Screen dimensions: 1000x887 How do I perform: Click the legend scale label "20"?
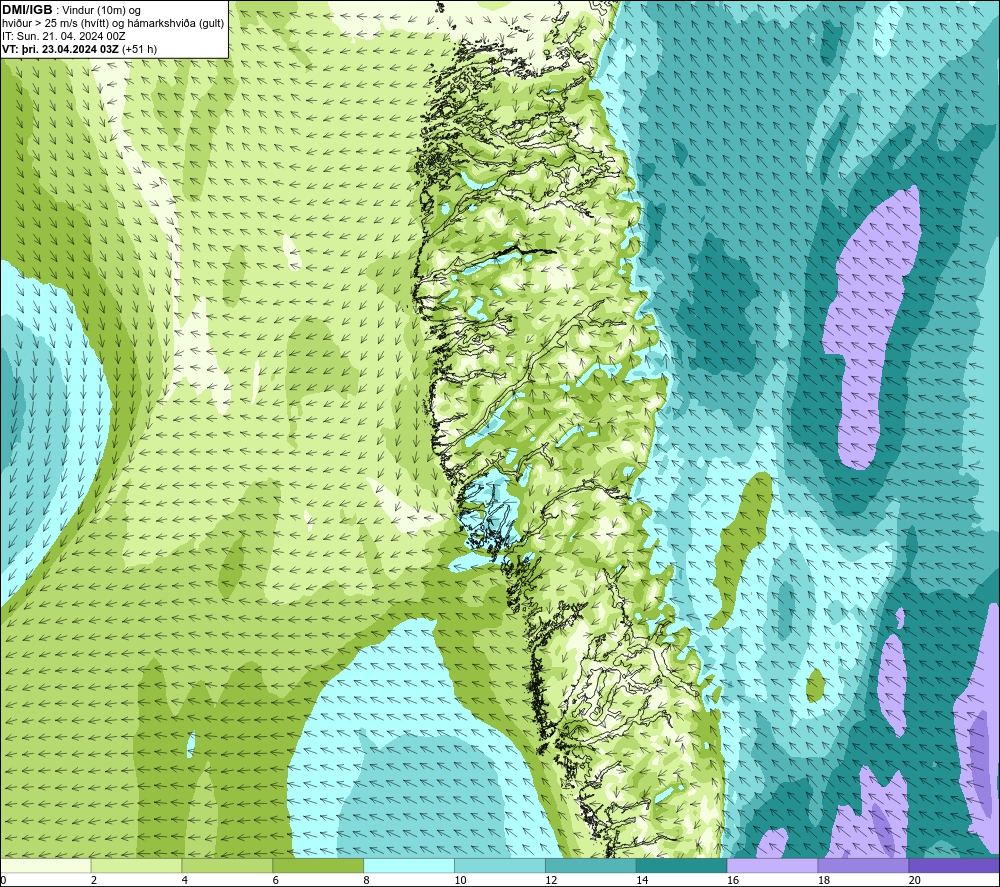(915, 880)
